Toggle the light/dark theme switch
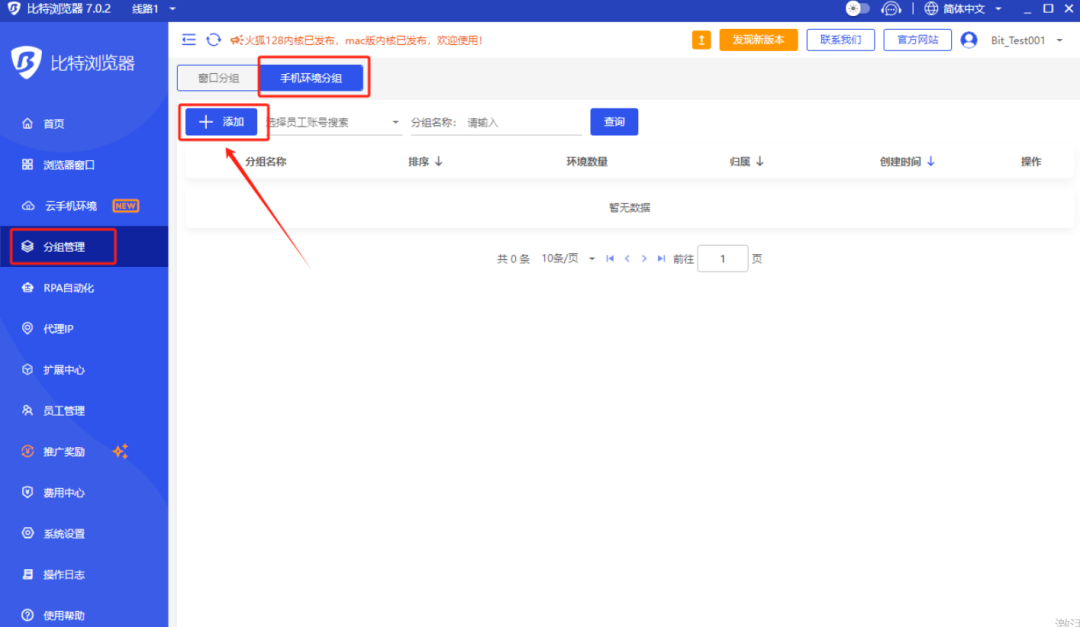The height and width of the screenshot is (627, 1080). 857,8
